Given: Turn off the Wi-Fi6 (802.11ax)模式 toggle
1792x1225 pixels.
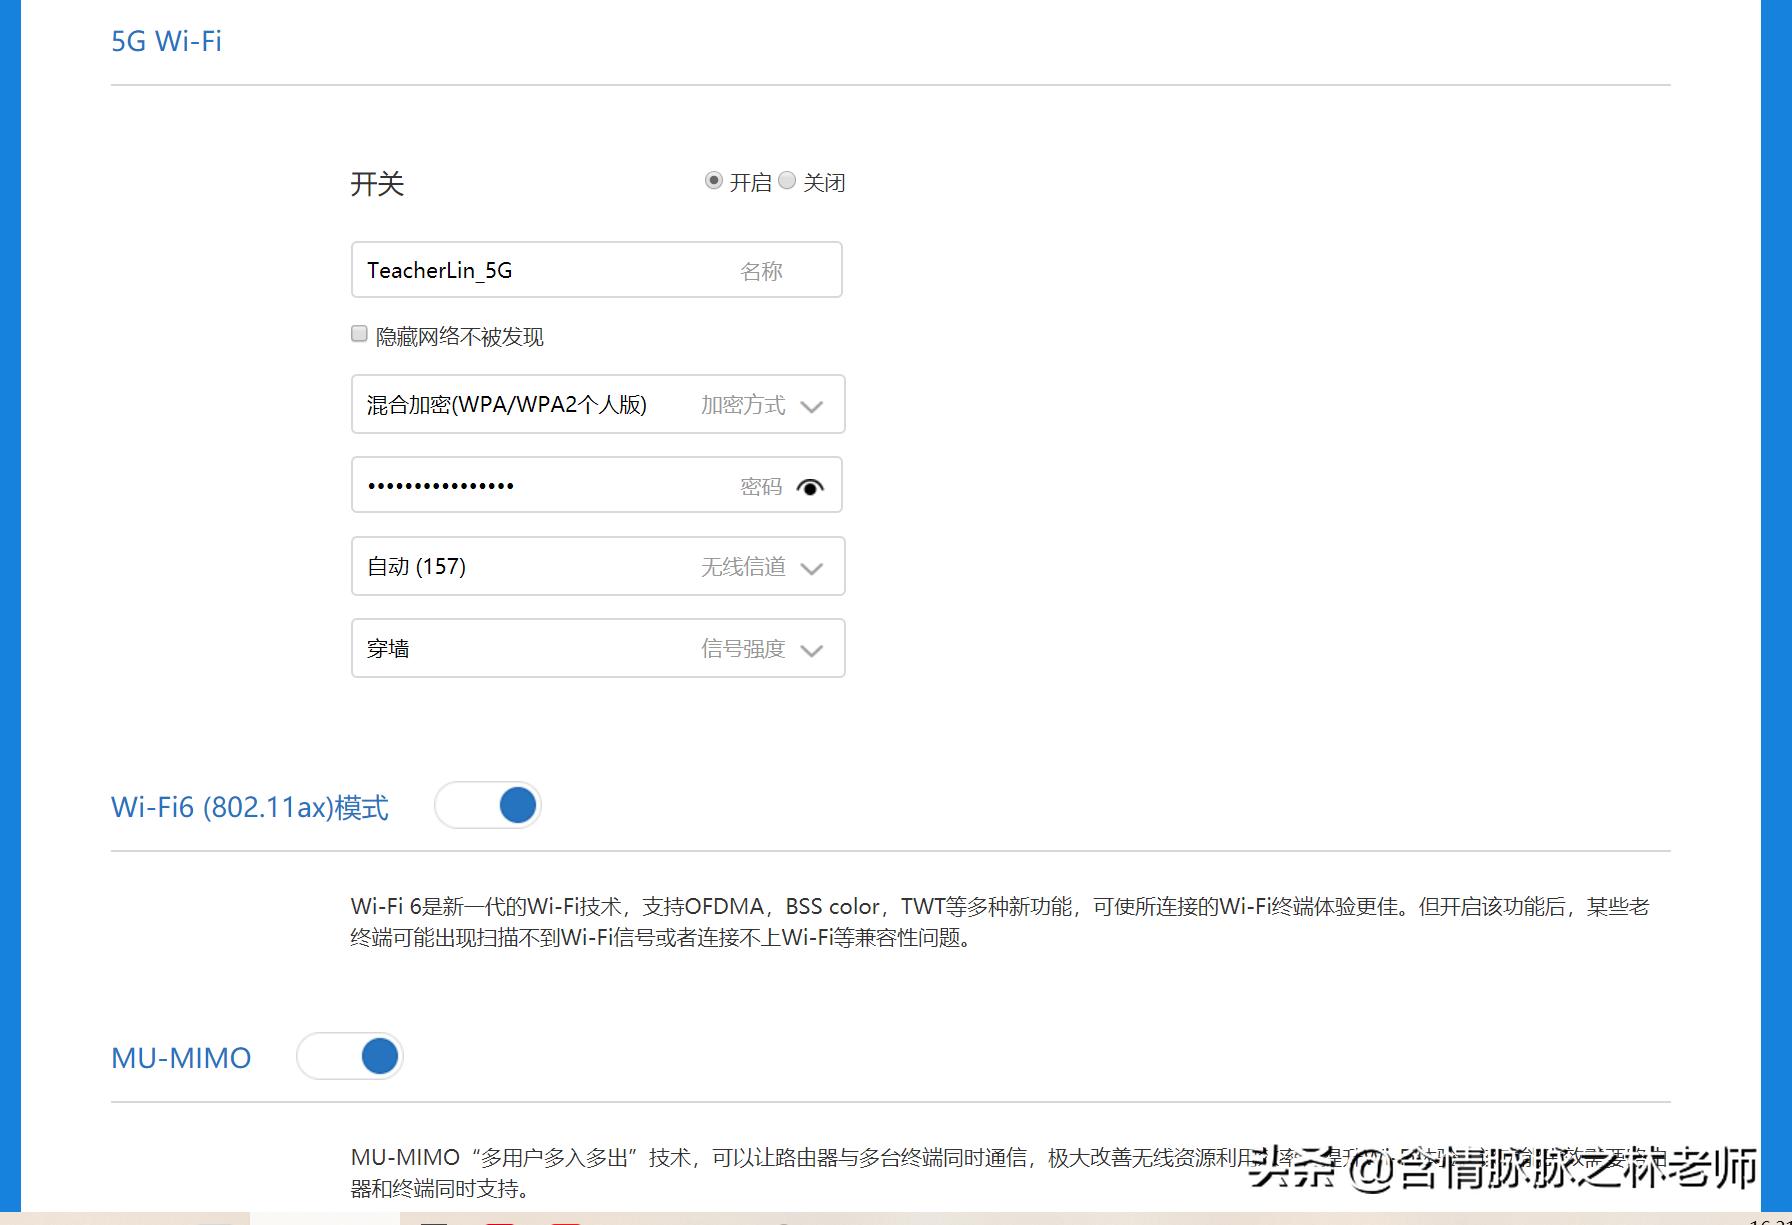Looking at the screenshot, I should pyautogui.click(x=488, y=804).
